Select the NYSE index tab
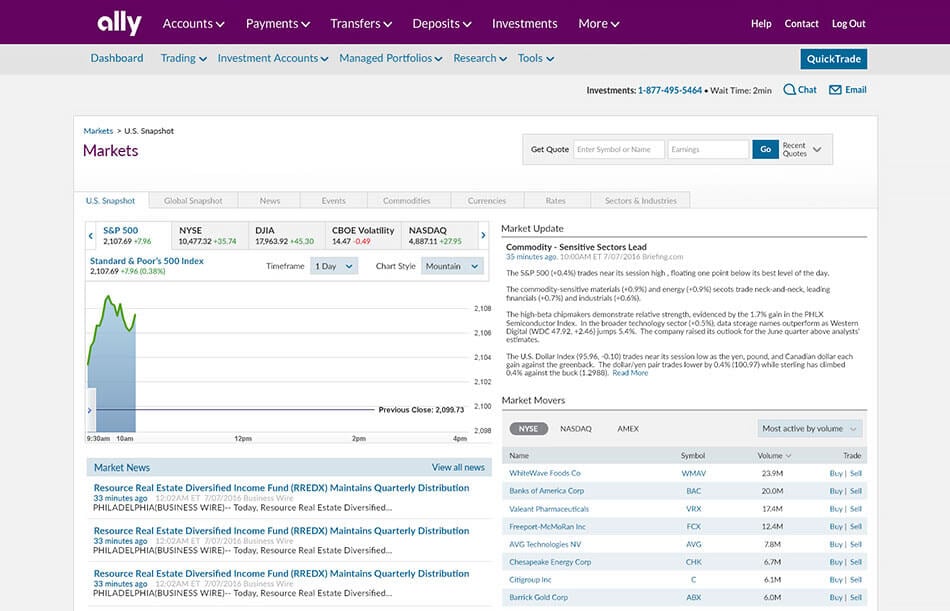 (x=210, y=235)
